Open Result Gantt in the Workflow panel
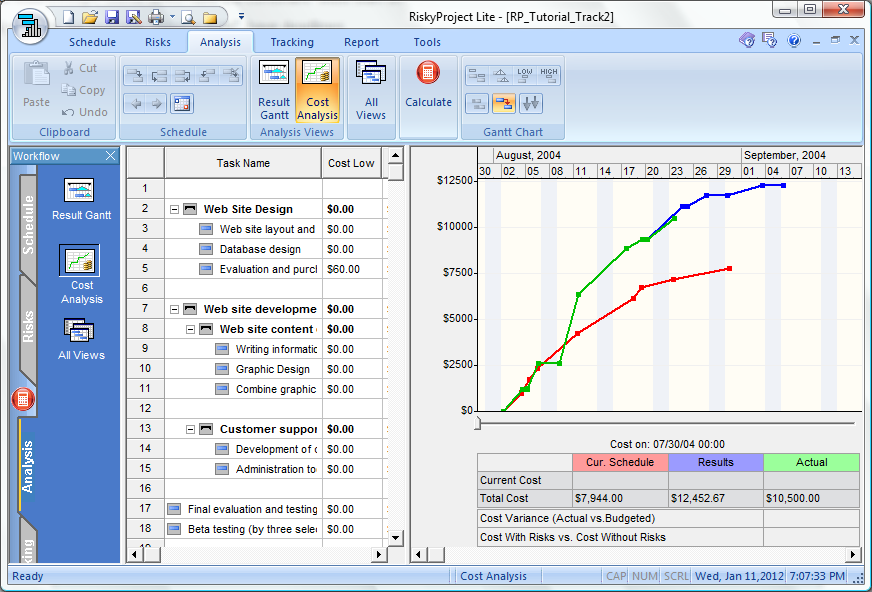Viewport: 872px width, 592px height. 81,199
